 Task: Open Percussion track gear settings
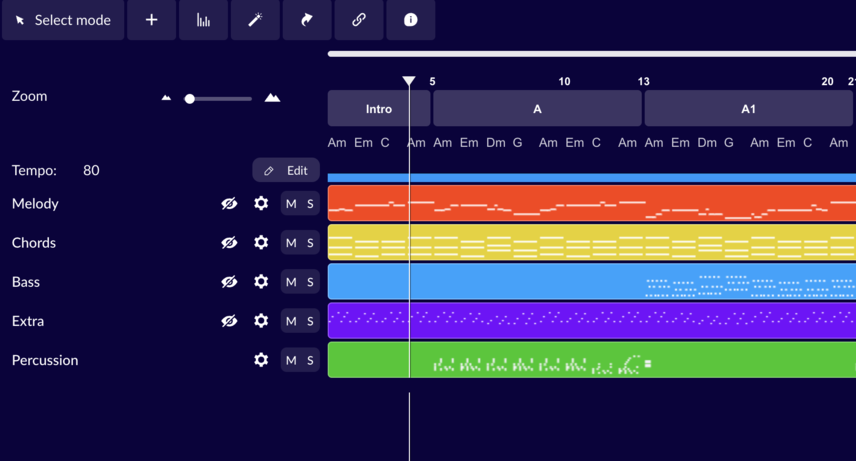coord(261,360)
